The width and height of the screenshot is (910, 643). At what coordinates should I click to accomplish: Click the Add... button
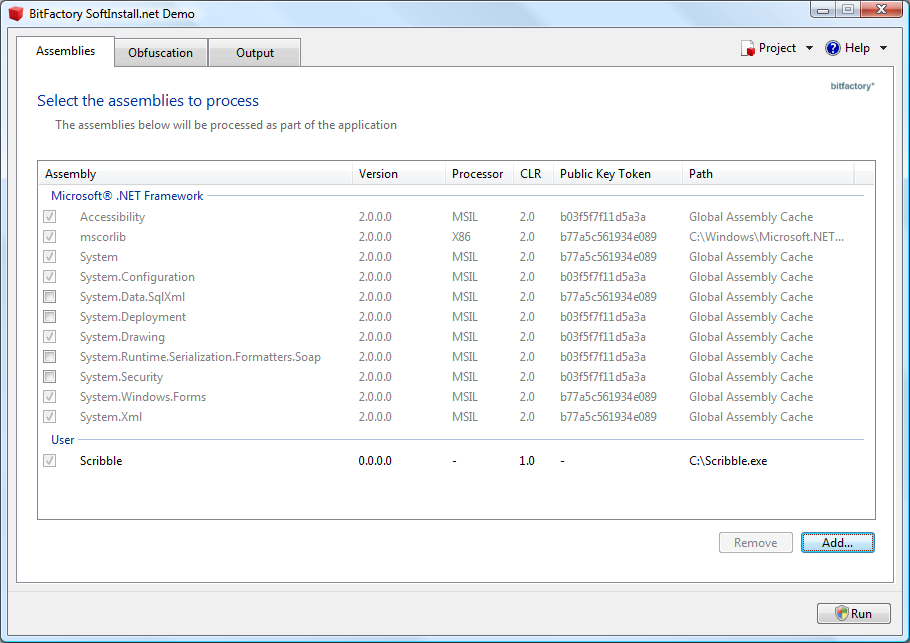(837, 543)
